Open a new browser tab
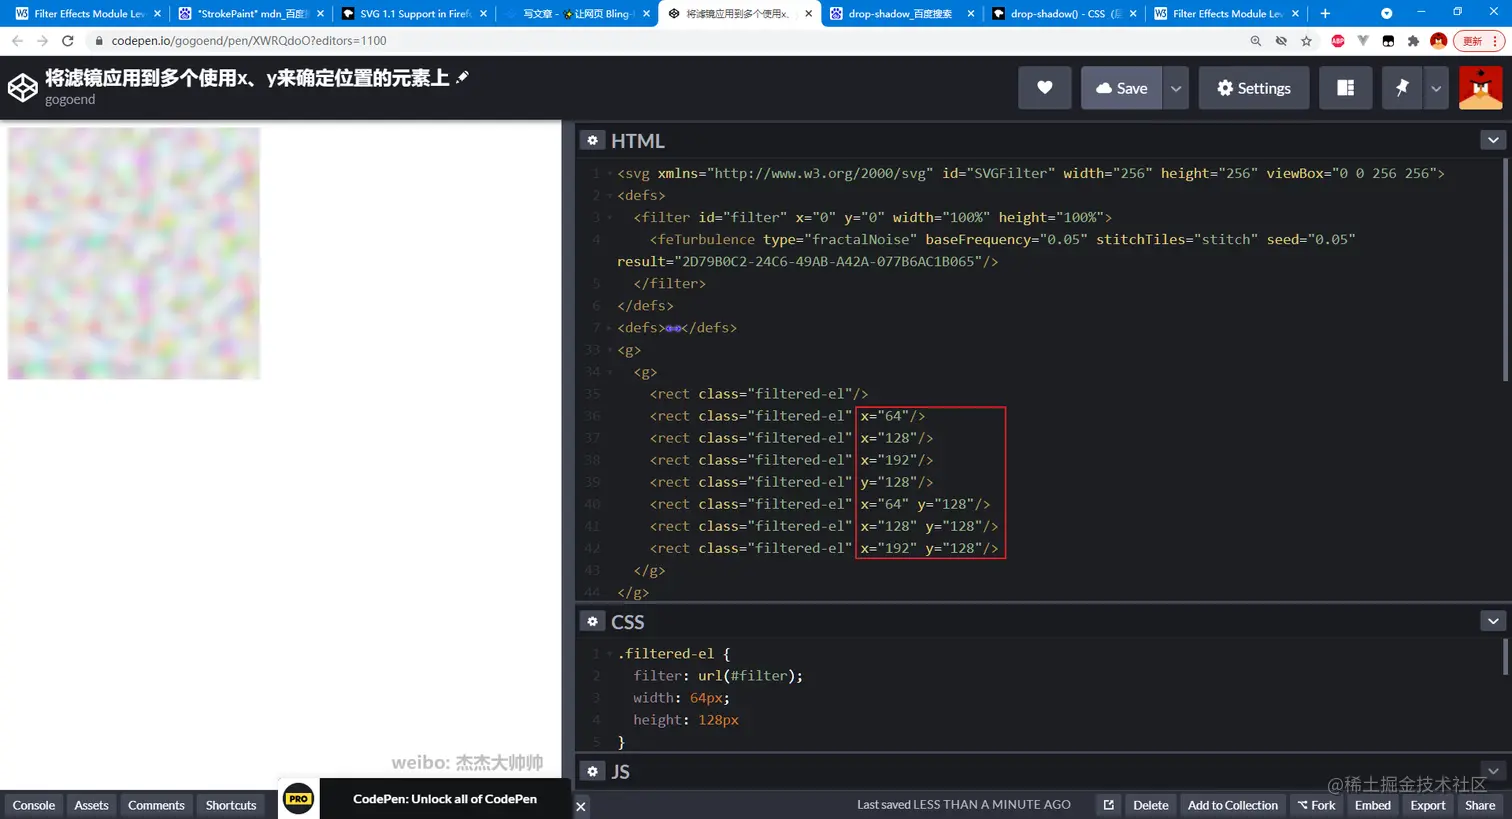This screenshot has height=819, width=1512. click(x=1325, y=14)
